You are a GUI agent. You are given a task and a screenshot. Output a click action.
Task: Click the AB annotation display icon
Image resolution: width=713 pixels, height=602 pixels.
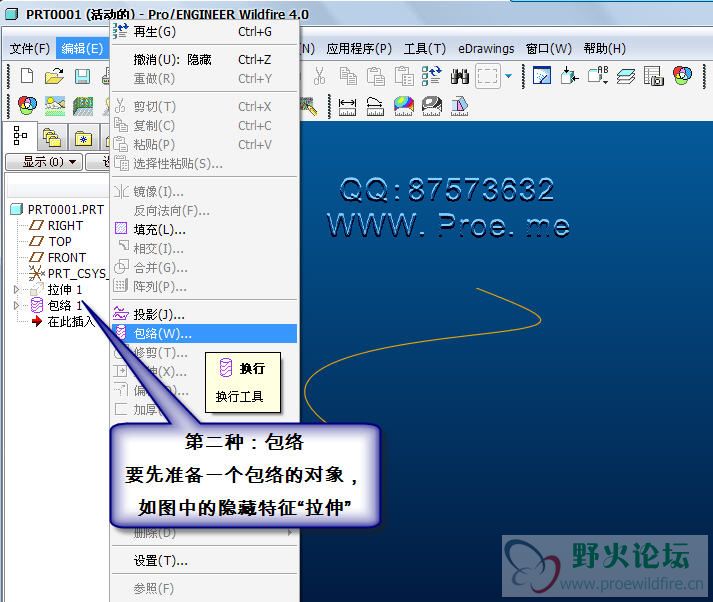click(x=598, y=75)
